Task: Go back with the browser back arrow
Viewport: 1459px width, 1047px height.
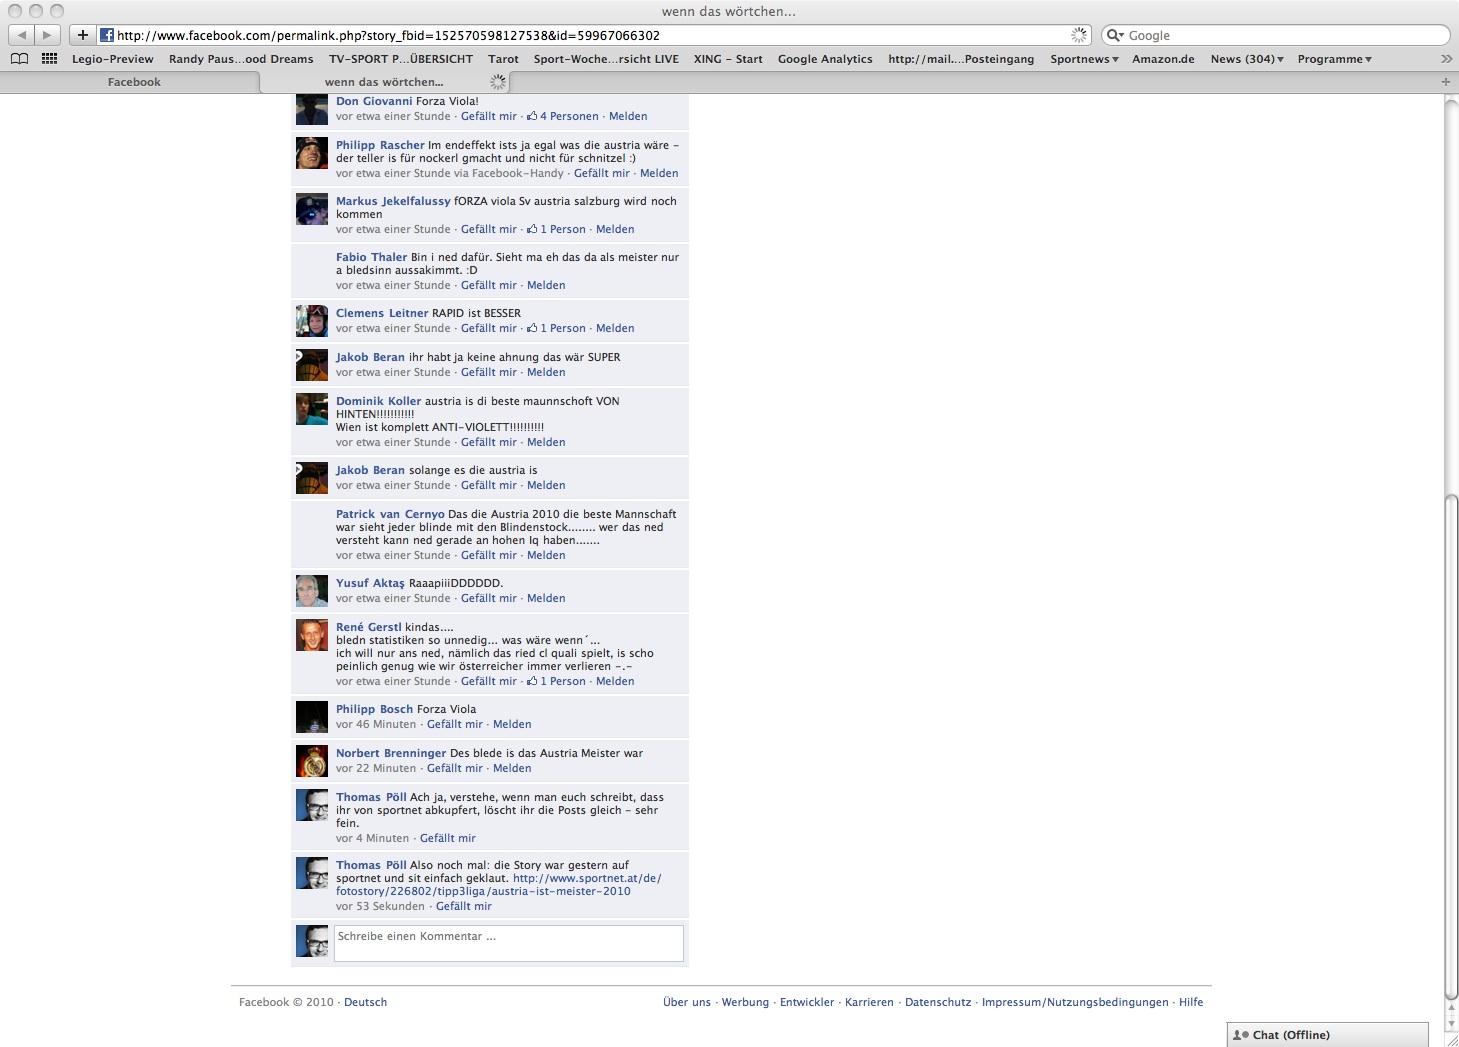Action: coord(22,35)
